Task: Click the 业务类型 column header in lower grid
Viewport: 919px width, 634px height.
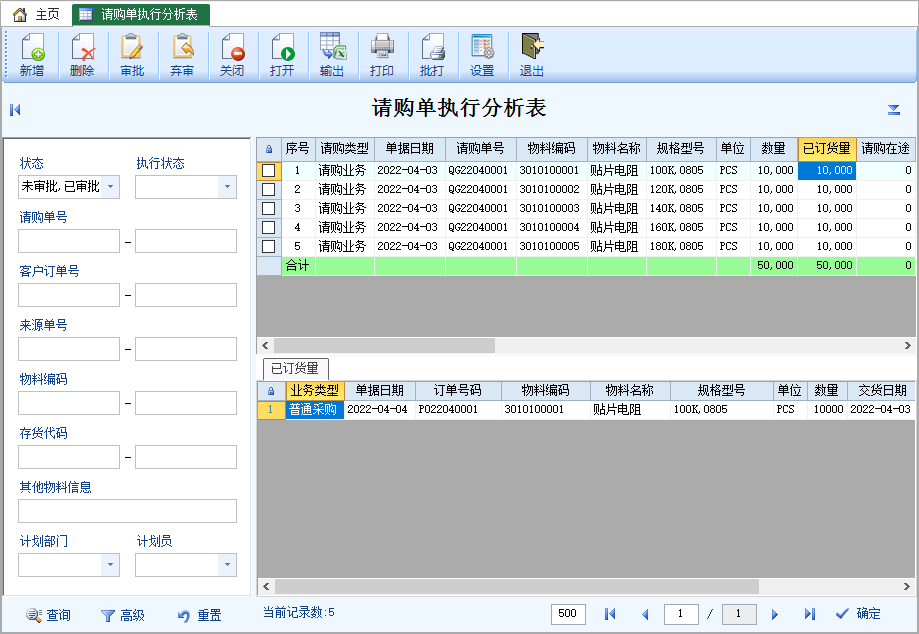Action: [315, 391]
